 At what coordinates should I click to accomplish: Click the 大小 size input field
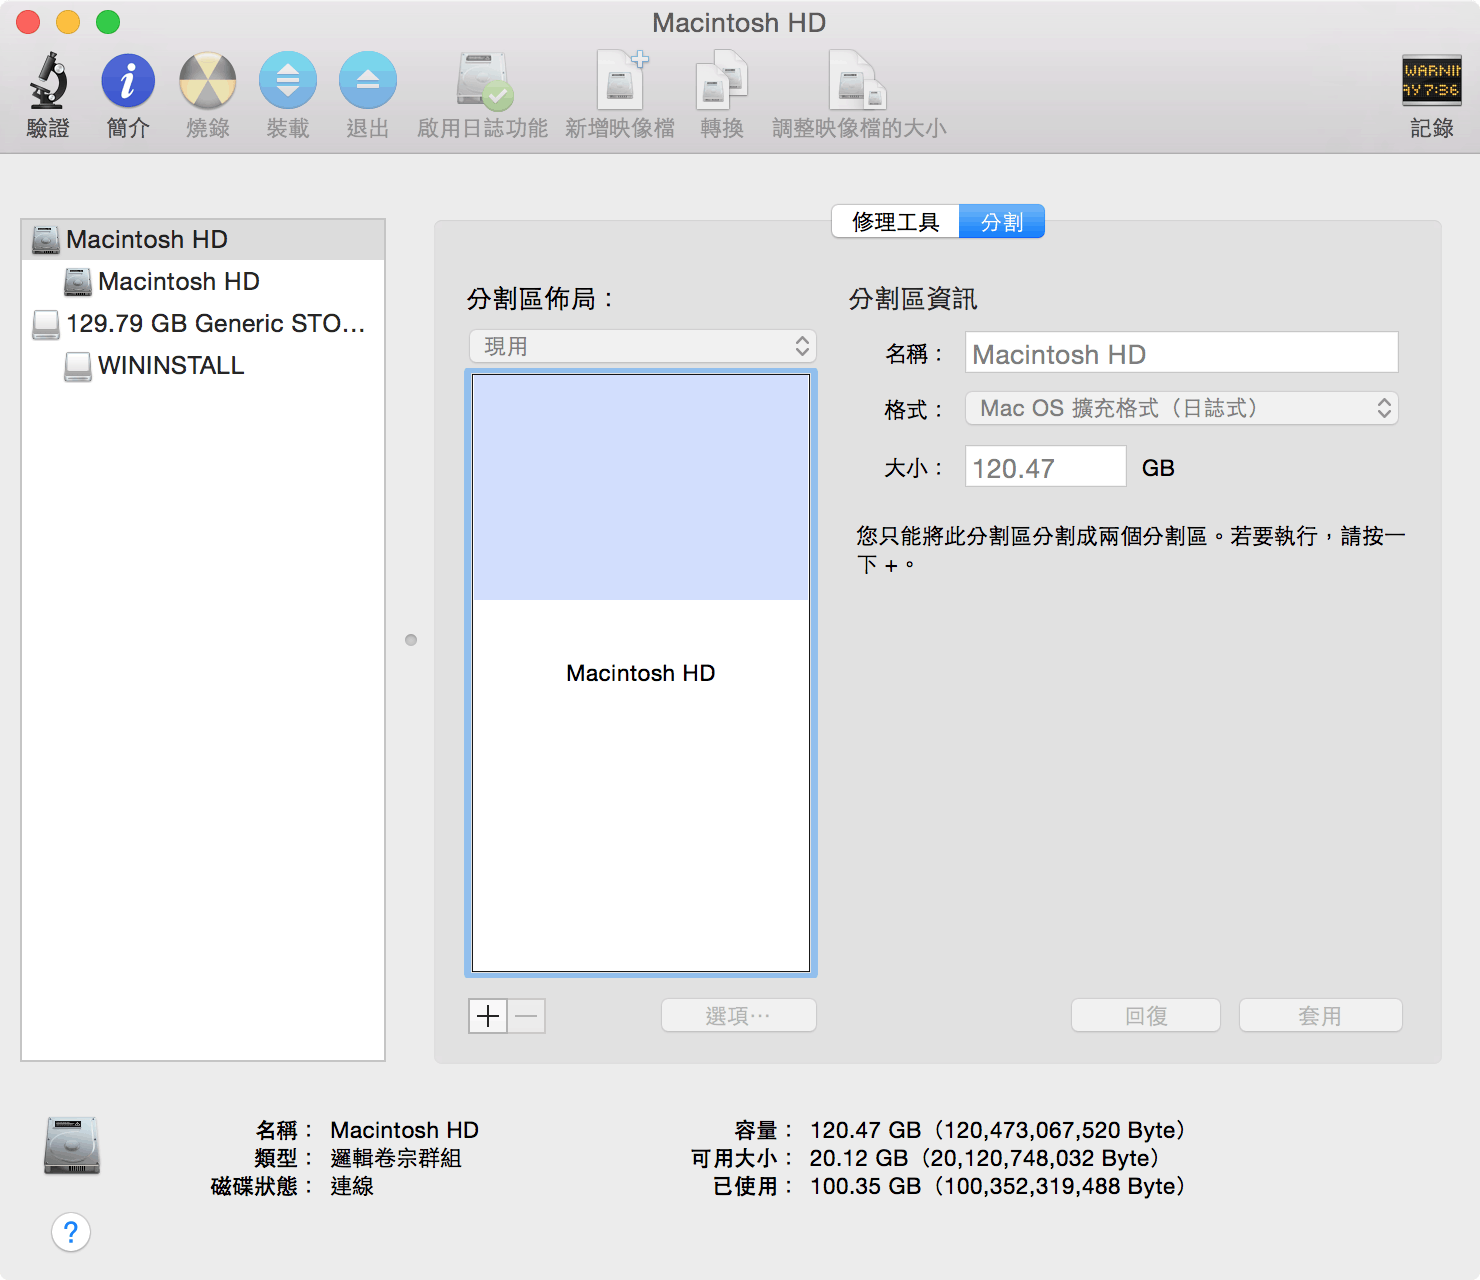[x=1045, y=467]
